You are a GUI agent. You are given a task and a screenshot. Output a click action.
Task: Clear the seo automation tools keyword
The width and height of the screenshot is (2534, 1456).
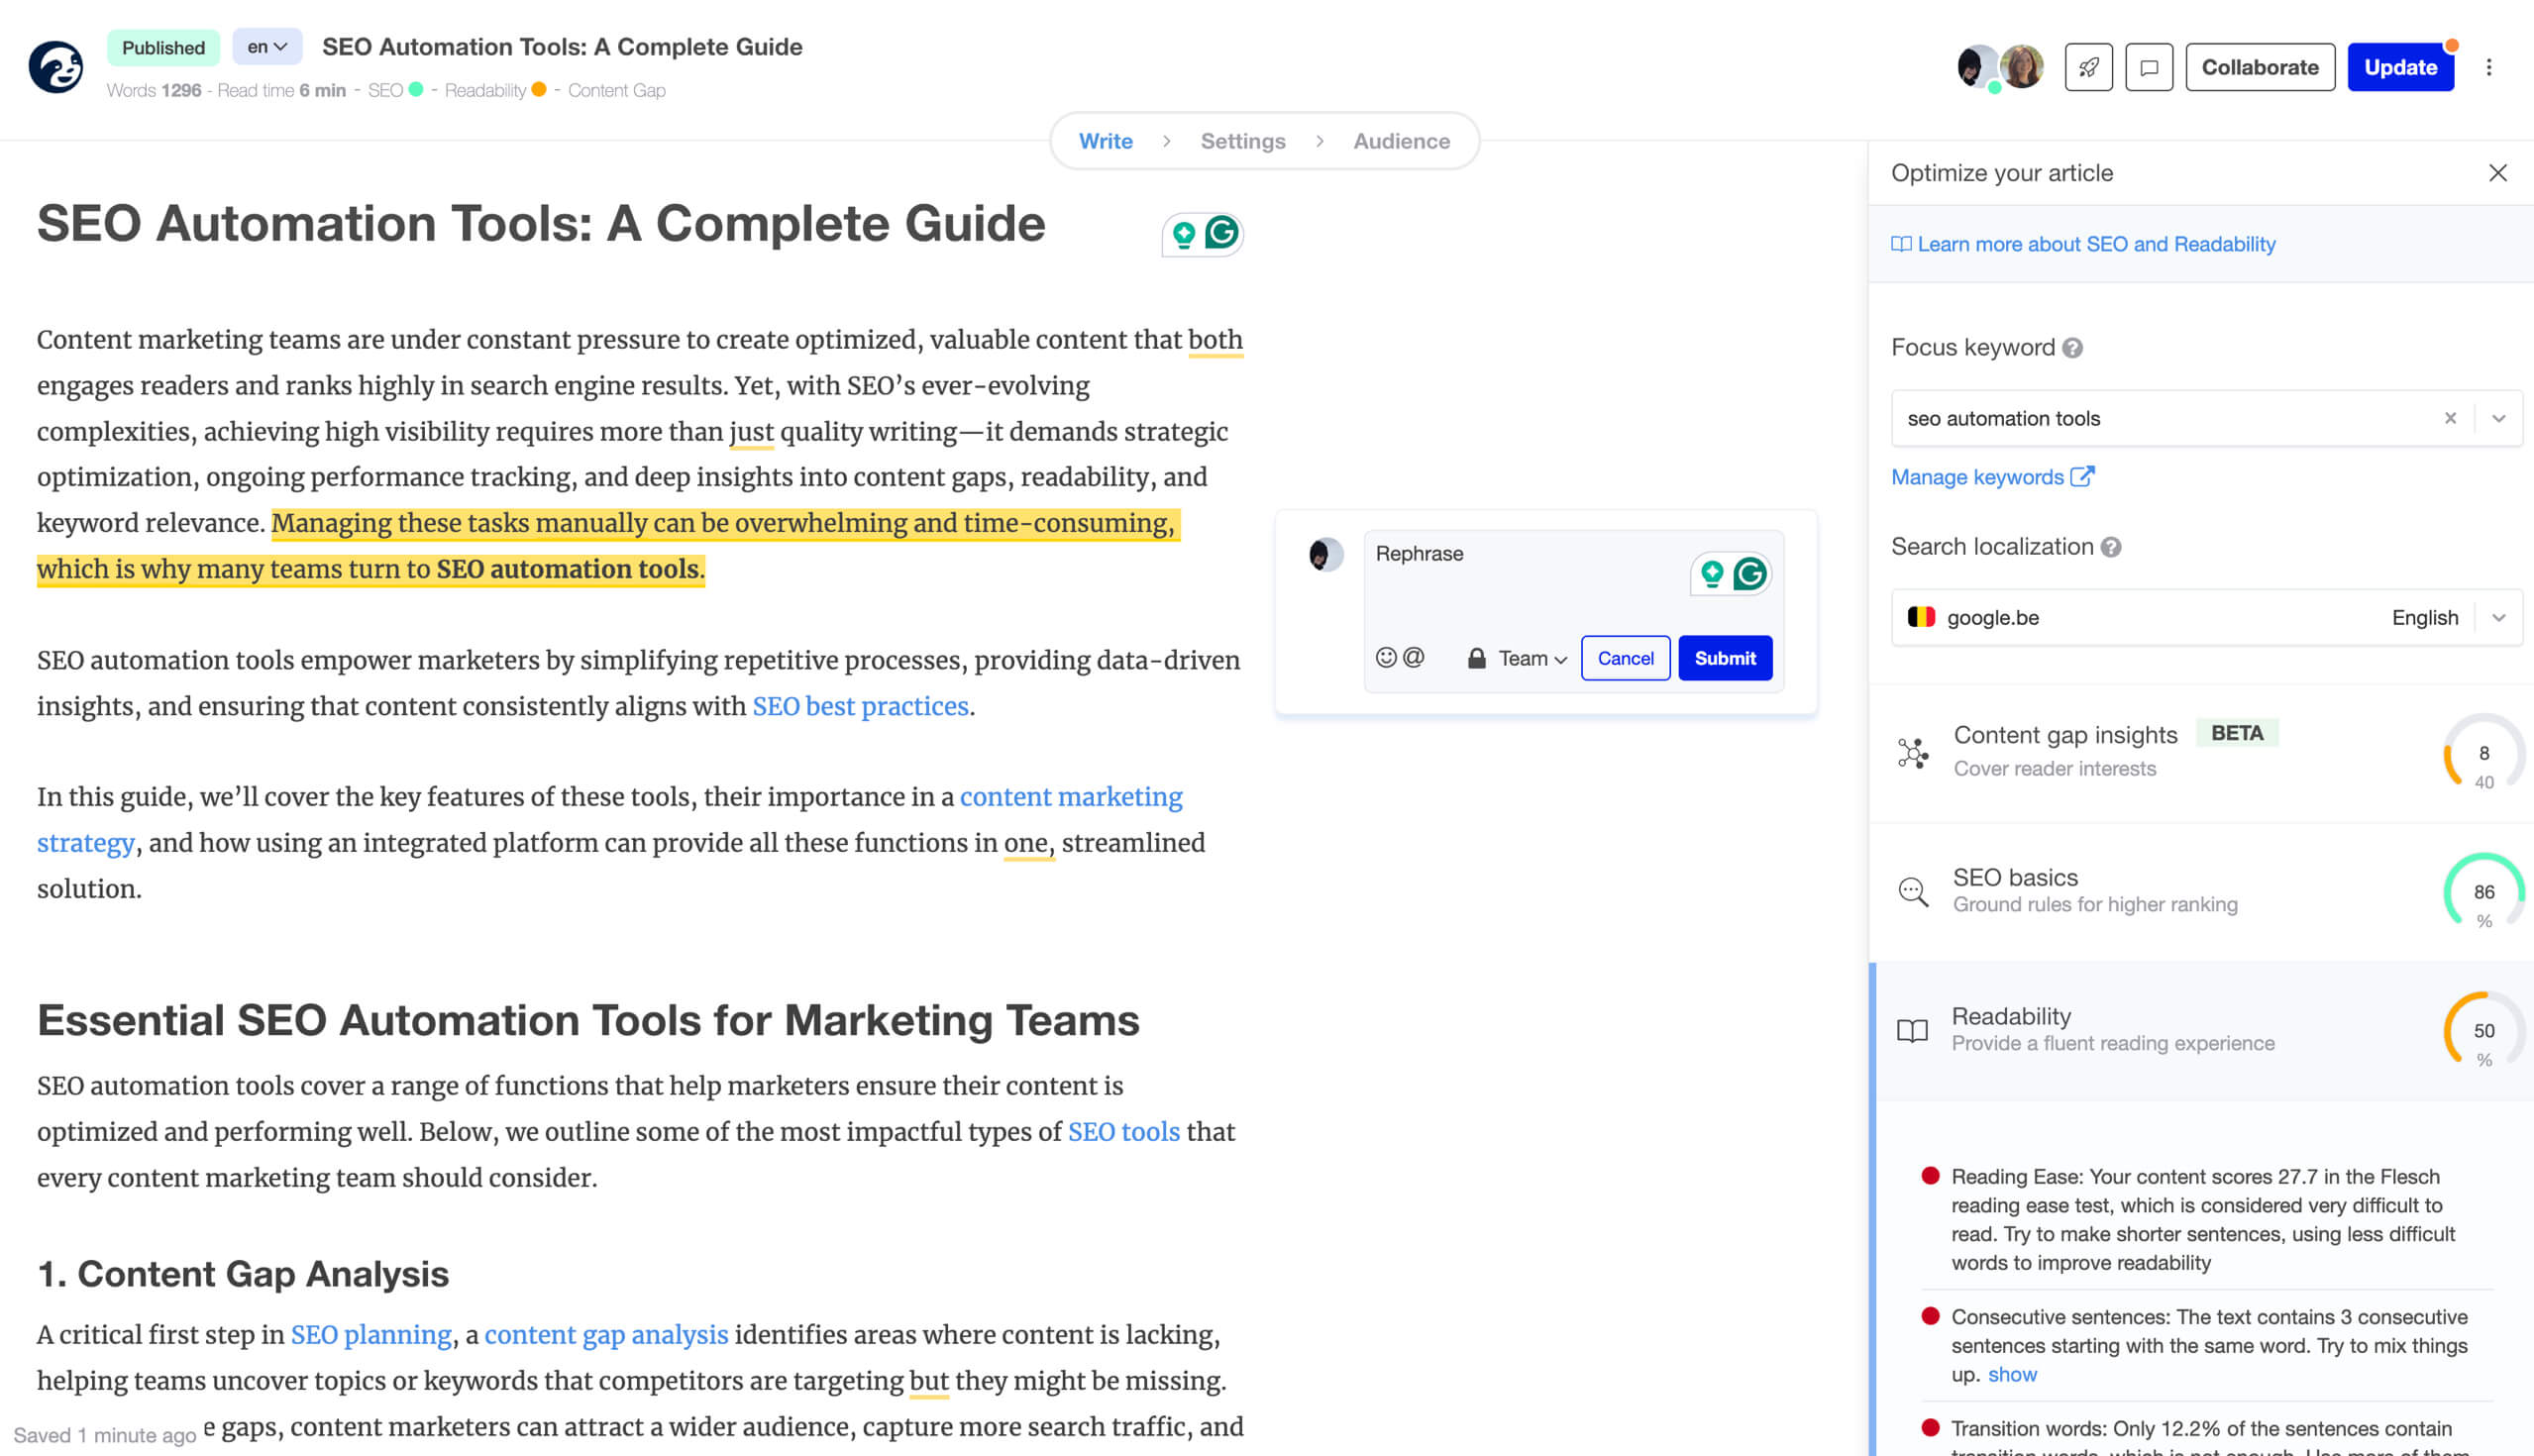2450,418
